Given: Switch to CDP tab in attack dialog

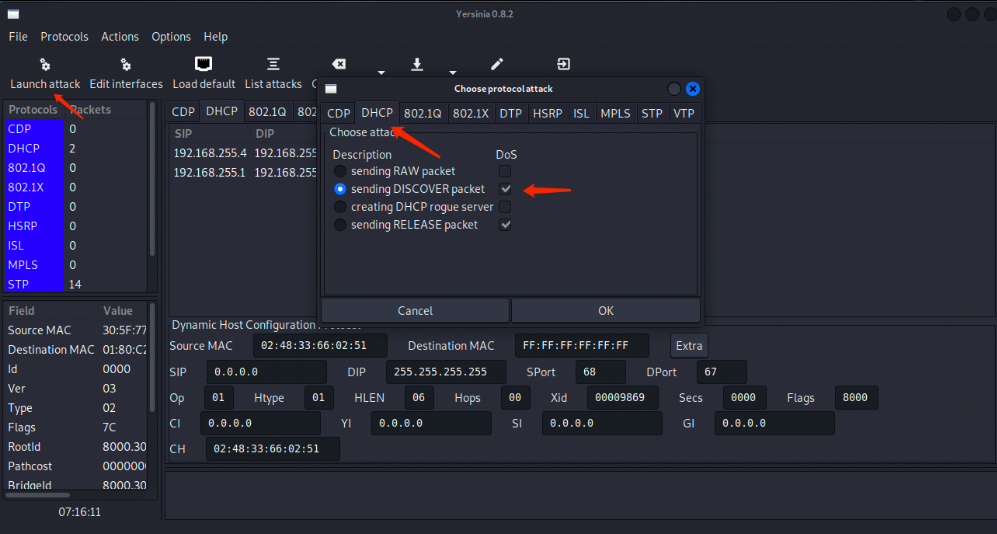Looking at the screenshot, I should [338, 113].
